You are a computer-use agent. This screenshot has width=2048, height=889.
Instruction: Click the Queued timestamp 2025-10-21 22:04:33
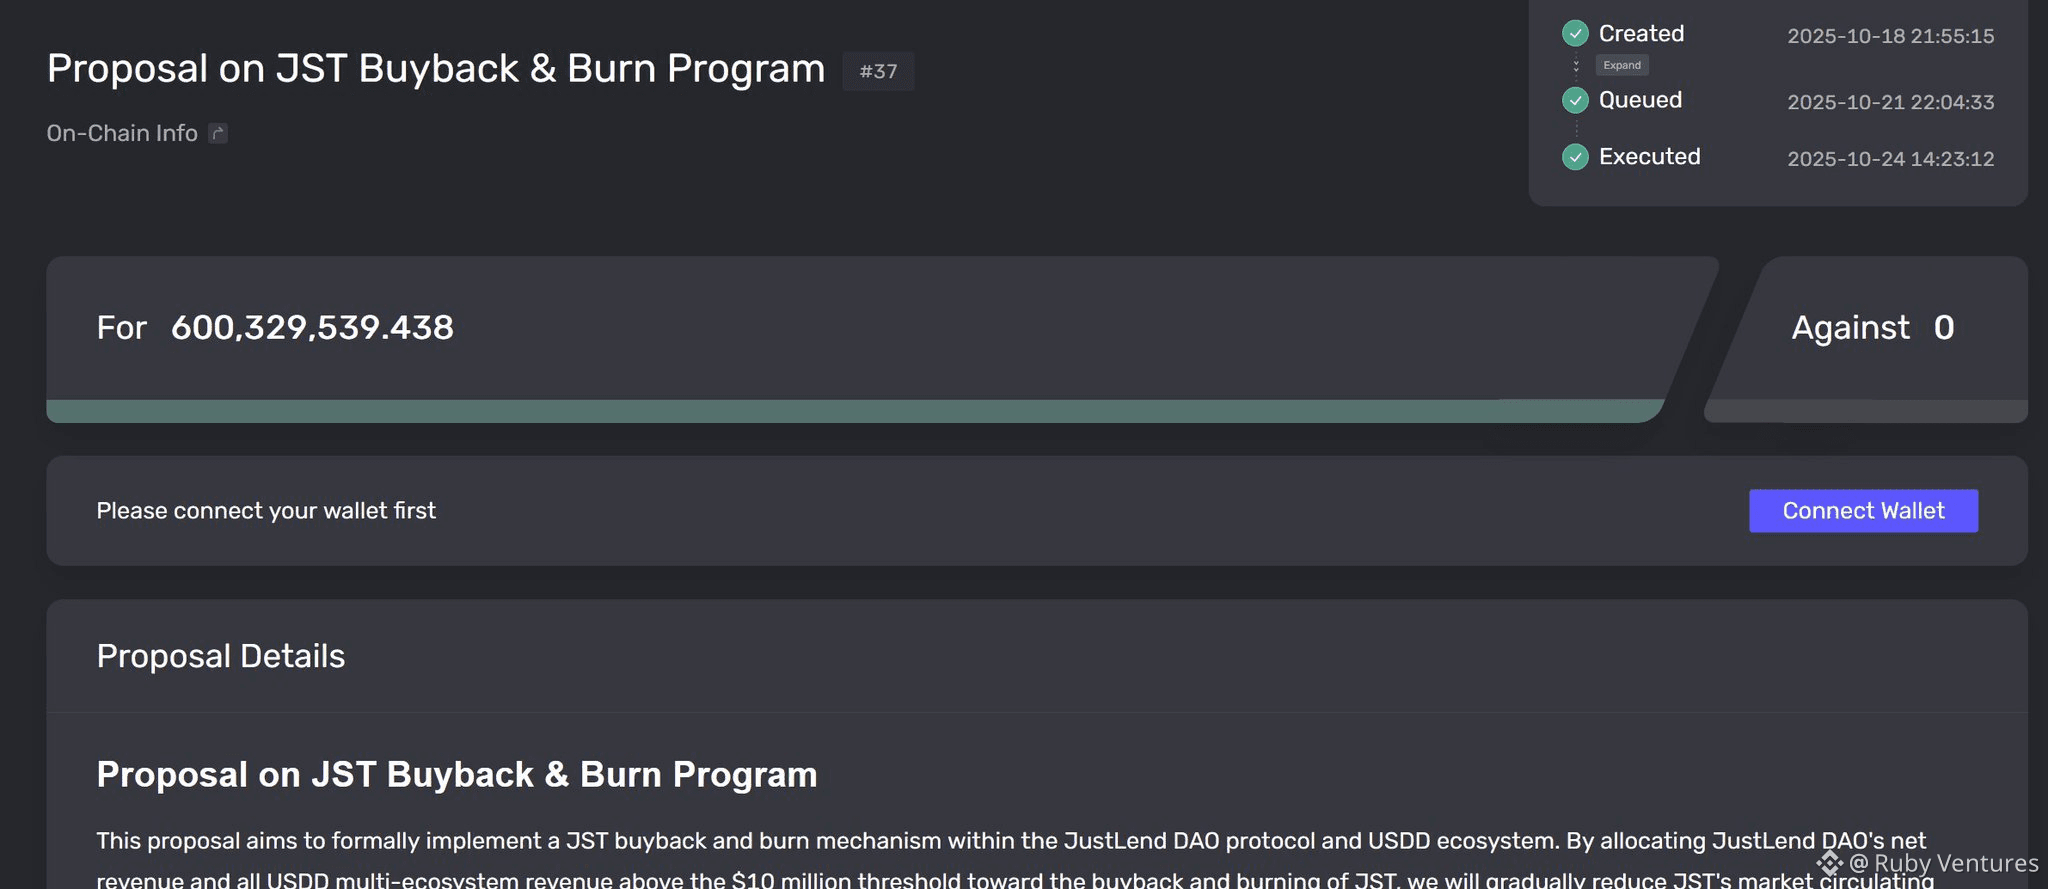tap(1890, 102)
